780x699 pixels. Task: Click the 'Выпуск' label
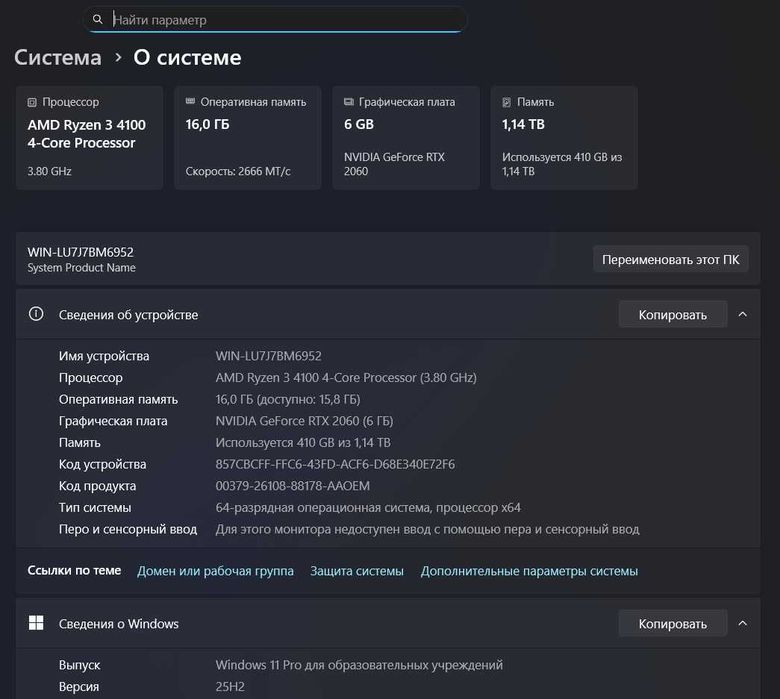(x=80, y=665)
